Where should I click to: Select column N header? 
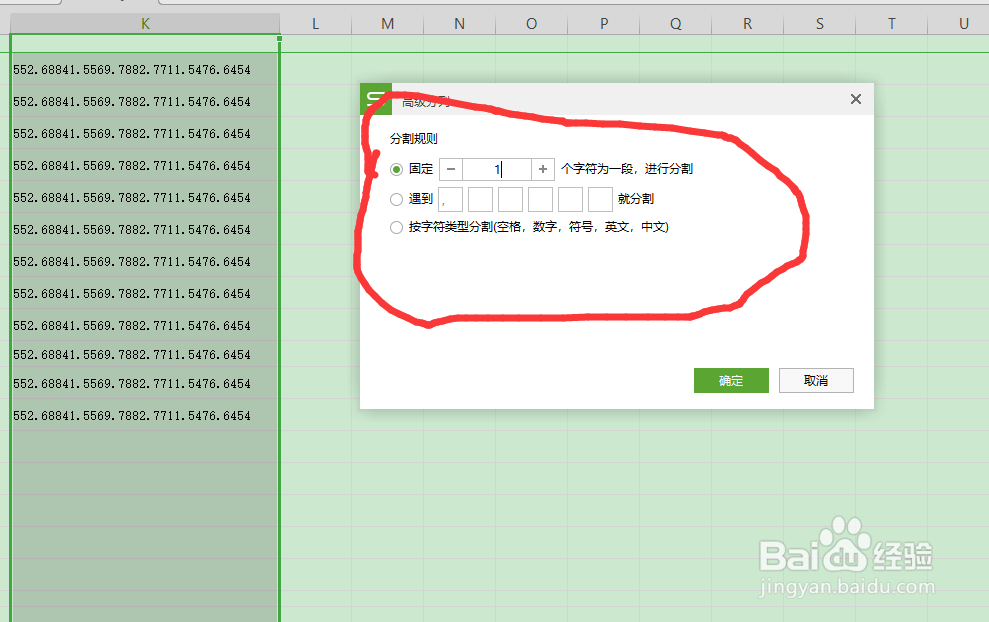[459, 24]
